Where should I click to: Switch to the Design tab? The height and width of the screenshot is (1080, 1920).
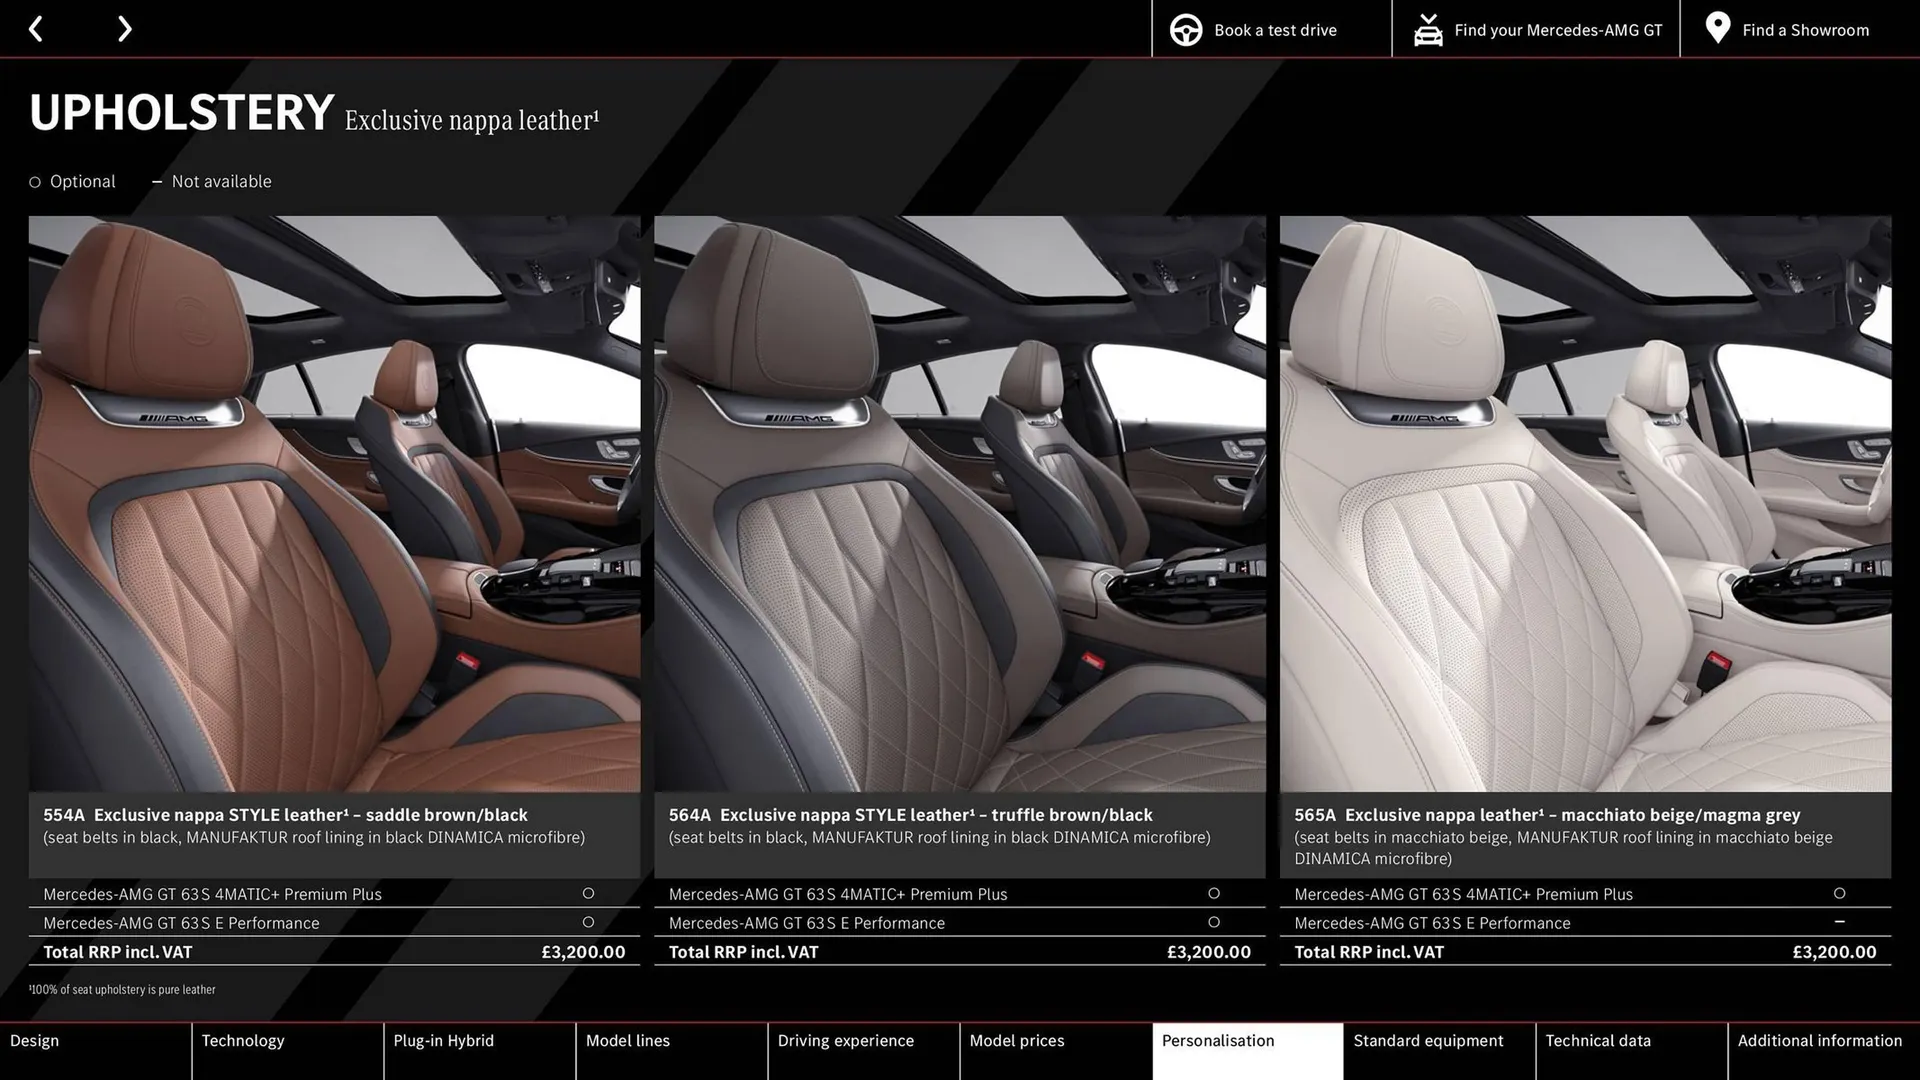coord(34,1040)
